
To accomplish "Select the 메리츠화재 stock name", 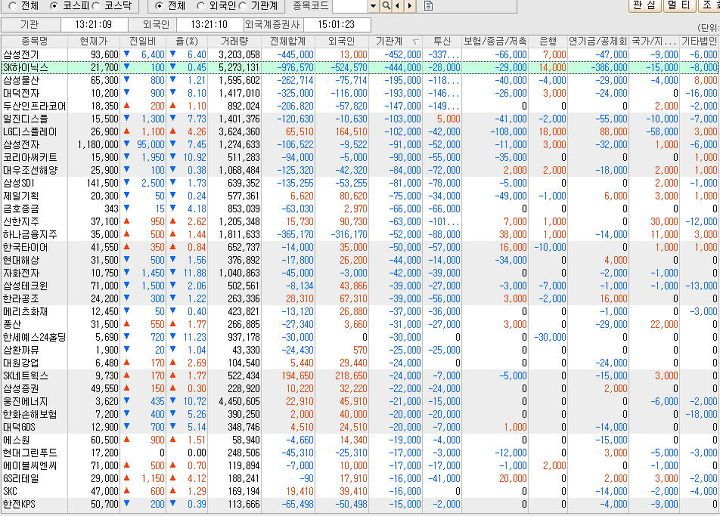I will click(x=25, y=312).
